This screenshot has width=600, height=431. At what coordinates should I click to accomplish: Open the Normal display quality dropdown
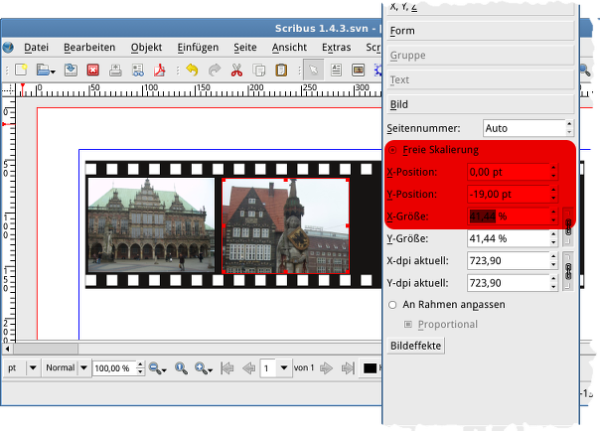tap(83, 368)
